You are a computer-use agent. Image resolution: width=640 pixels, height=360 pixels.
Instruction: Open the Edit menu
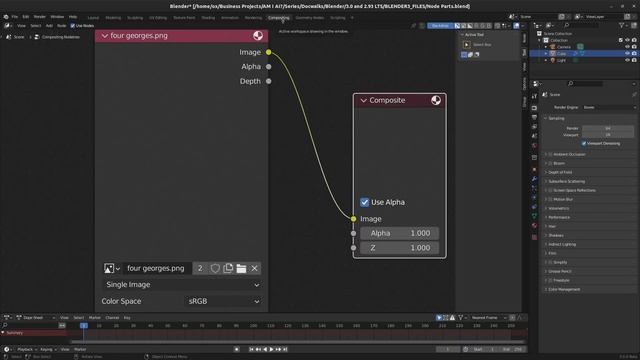coord(26,17)
